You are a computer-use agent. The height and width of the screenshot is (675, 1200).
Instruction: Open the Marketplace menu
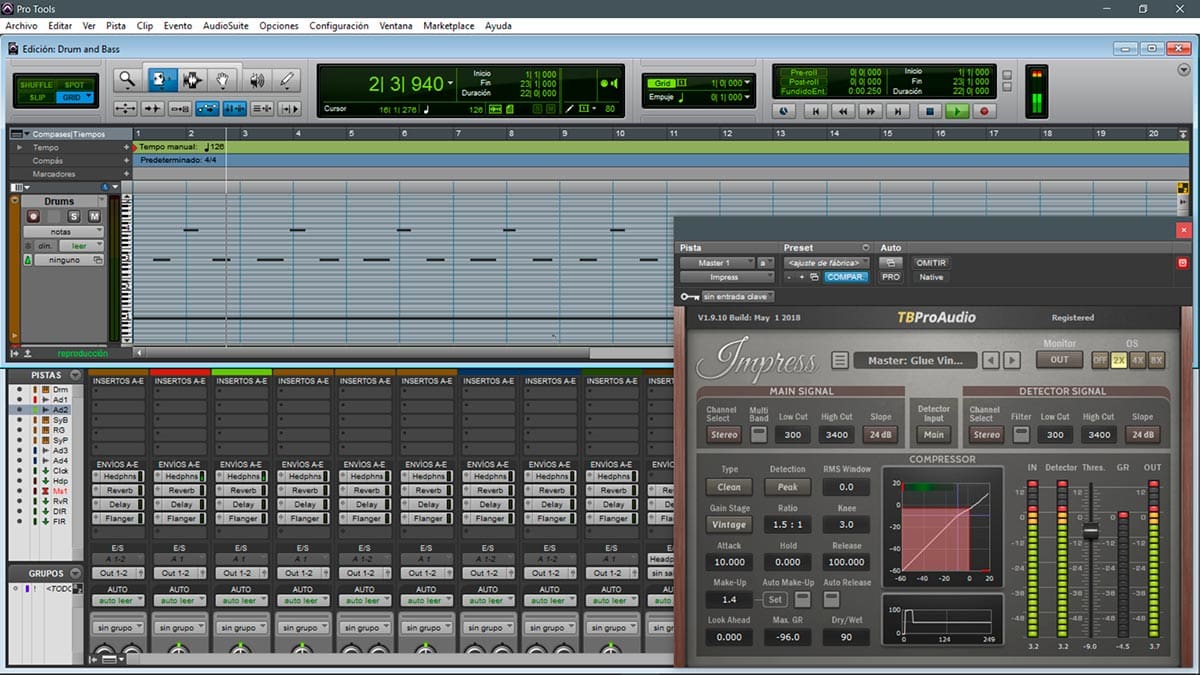click(449, 25)
